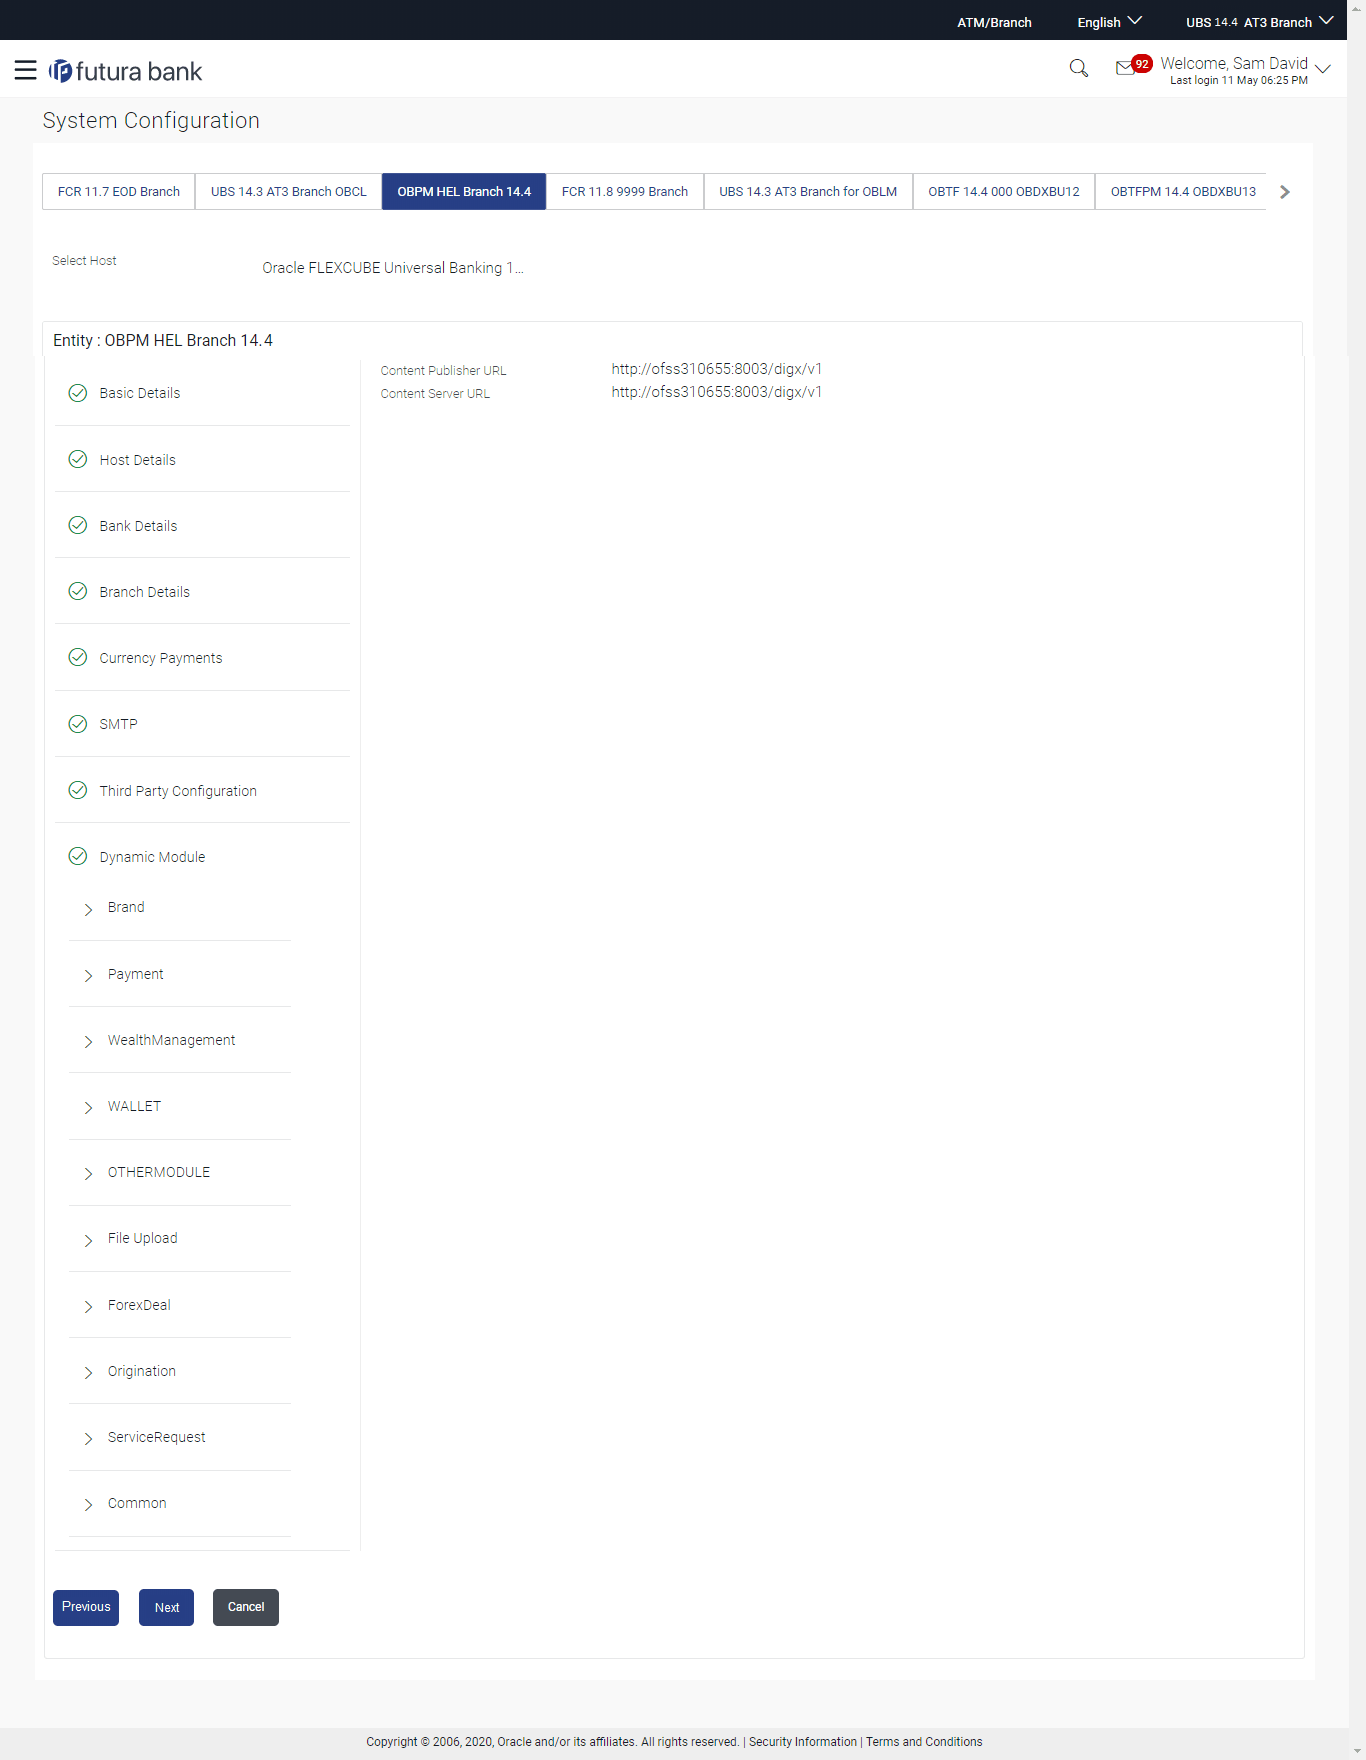Click the Content Publisher URL value
1366x1760 pixels.
pyautogui.click(x=717, y=369)
